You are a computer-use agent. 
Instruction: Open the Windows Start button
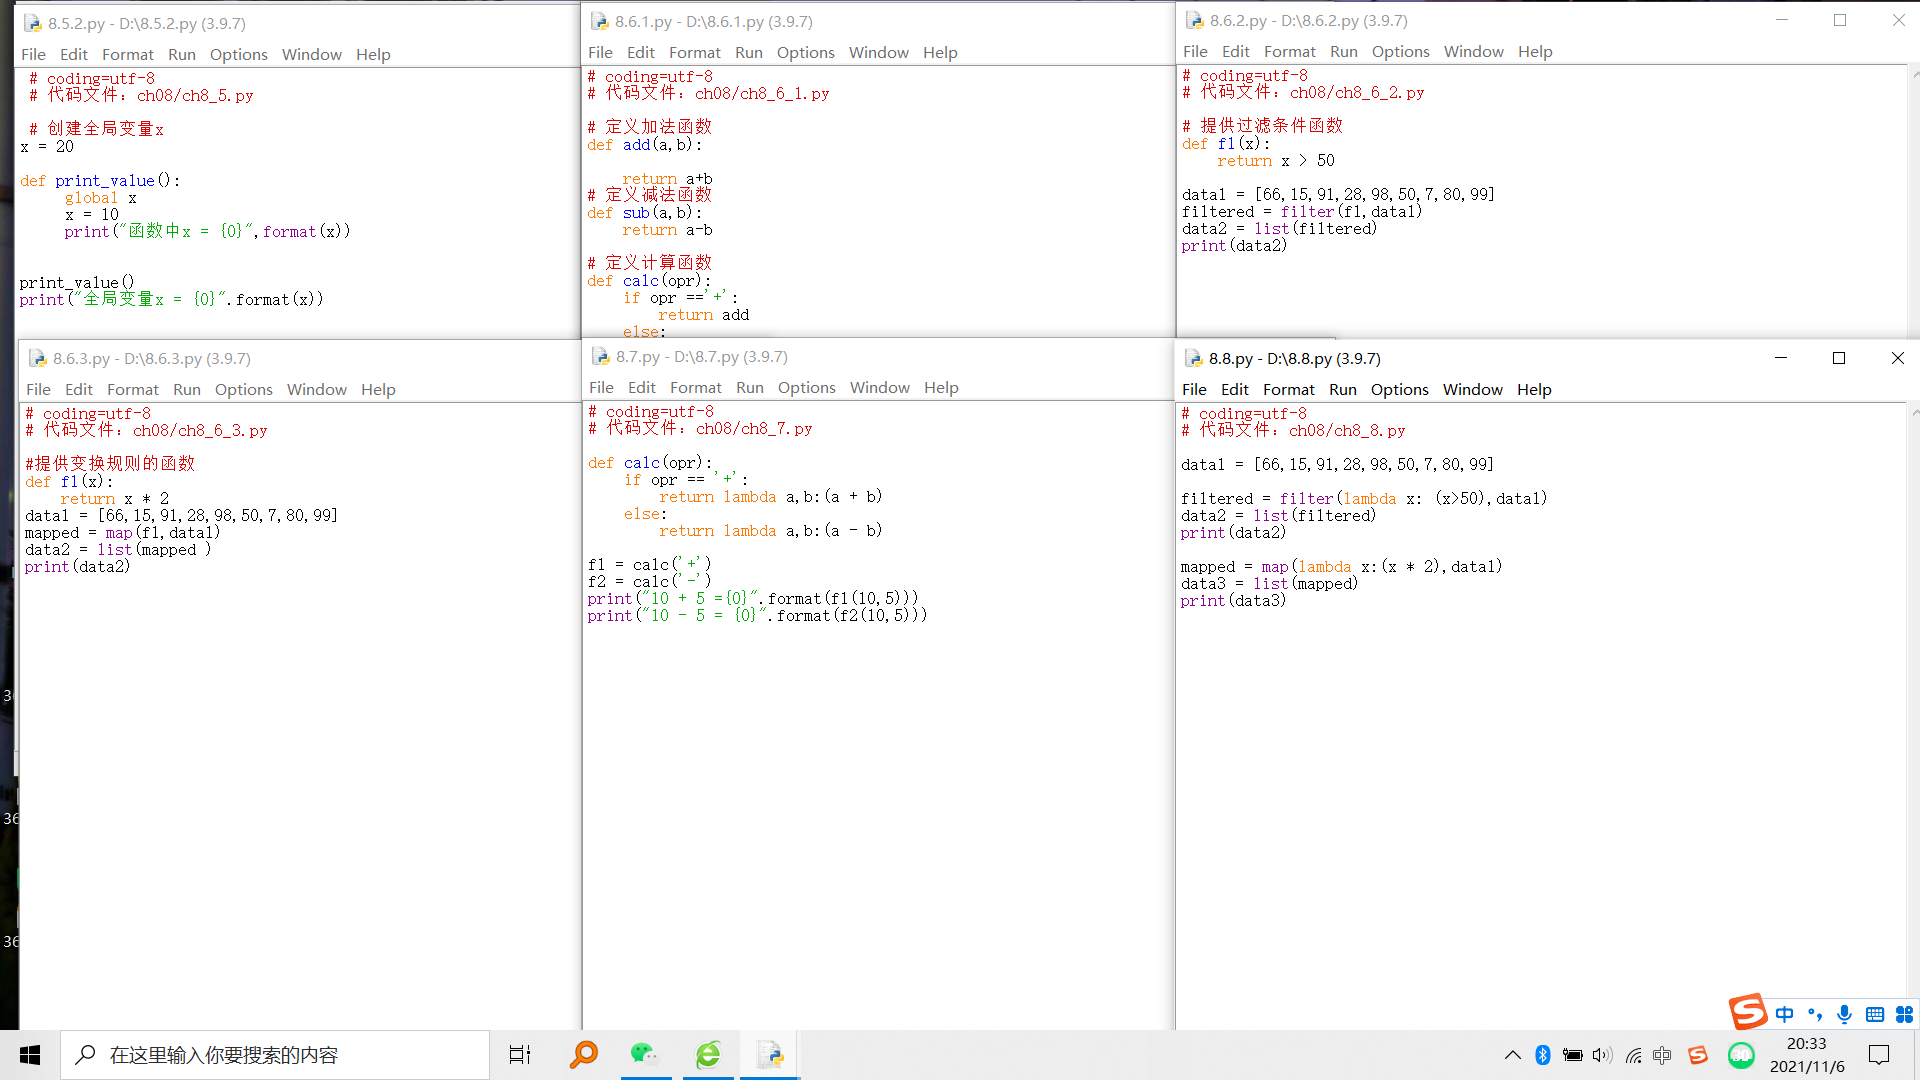pyautogui.click(x=30, y=1054)
